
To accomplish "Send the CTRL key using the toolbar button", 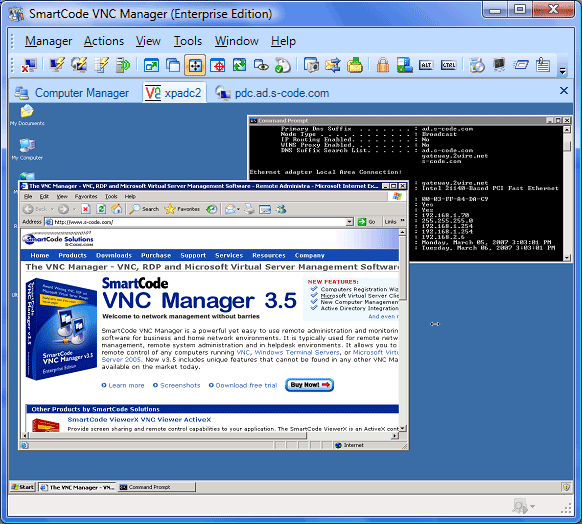I will pyautogui.click(x=448, y=65).
